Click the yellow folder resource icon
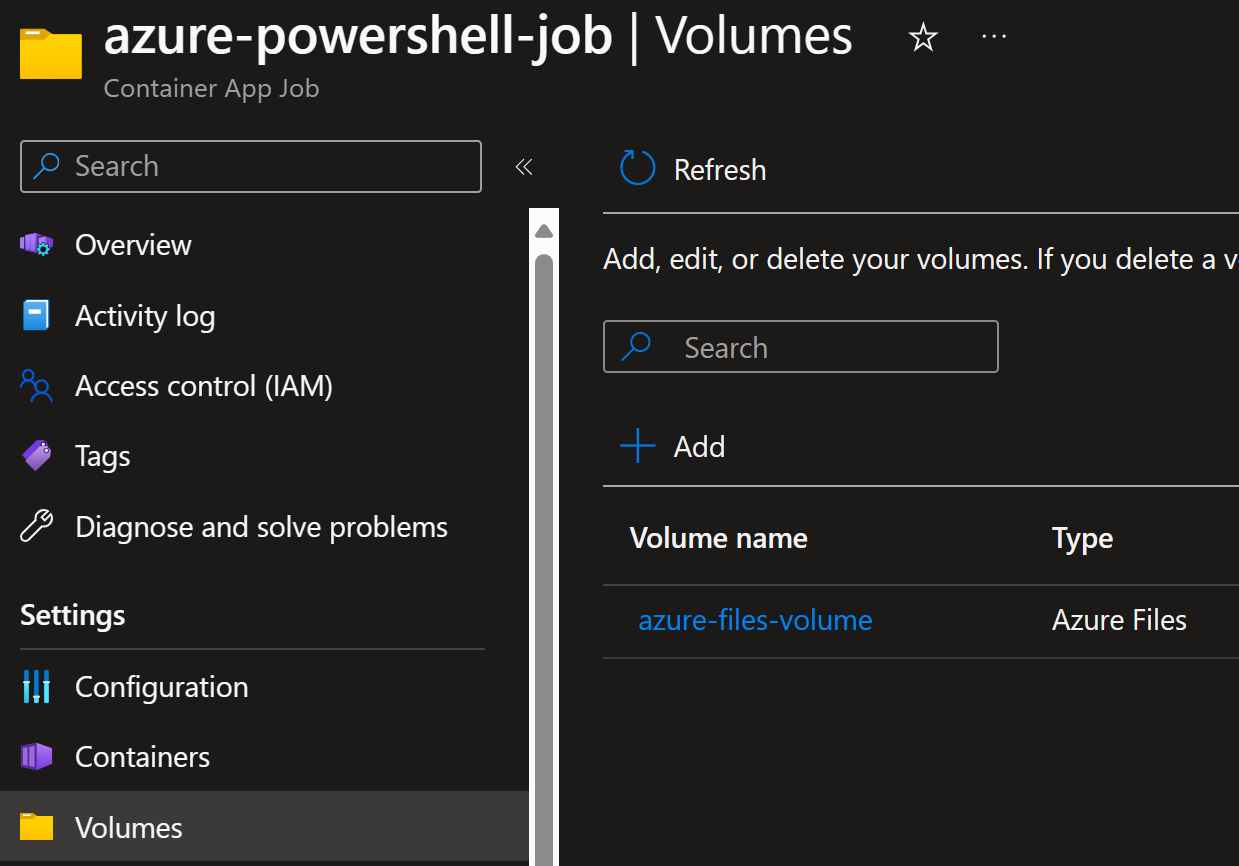This screenshot has width=1239, height=866. tap(51, 54)
